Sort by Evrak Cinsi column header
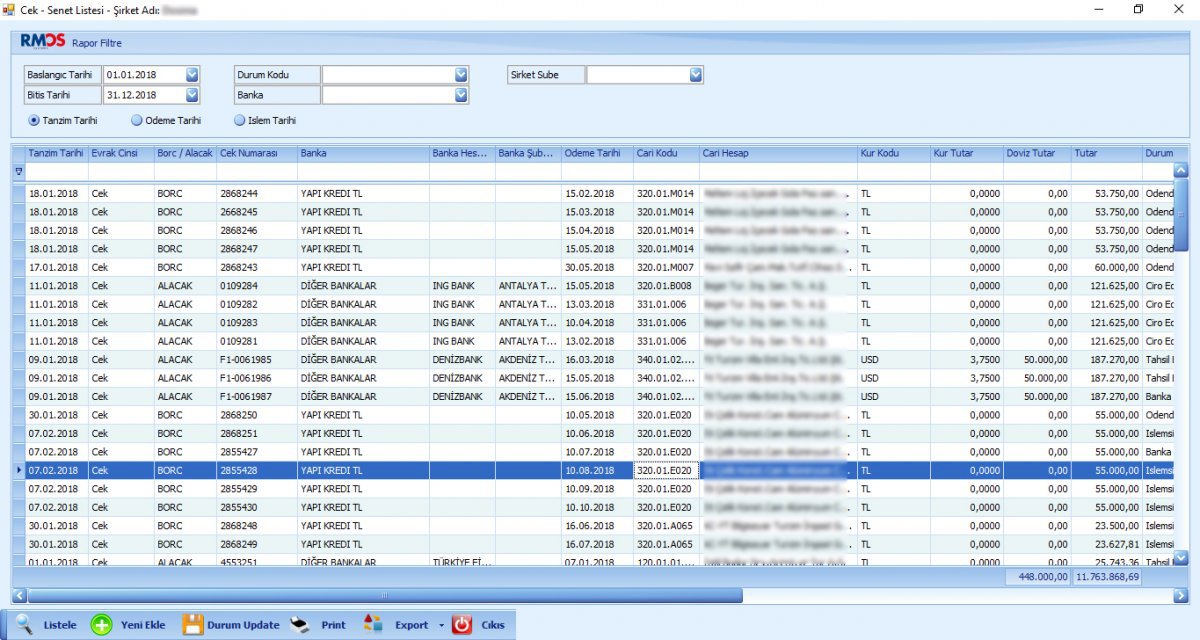1200x640 pixels. [x=121, y=153]
